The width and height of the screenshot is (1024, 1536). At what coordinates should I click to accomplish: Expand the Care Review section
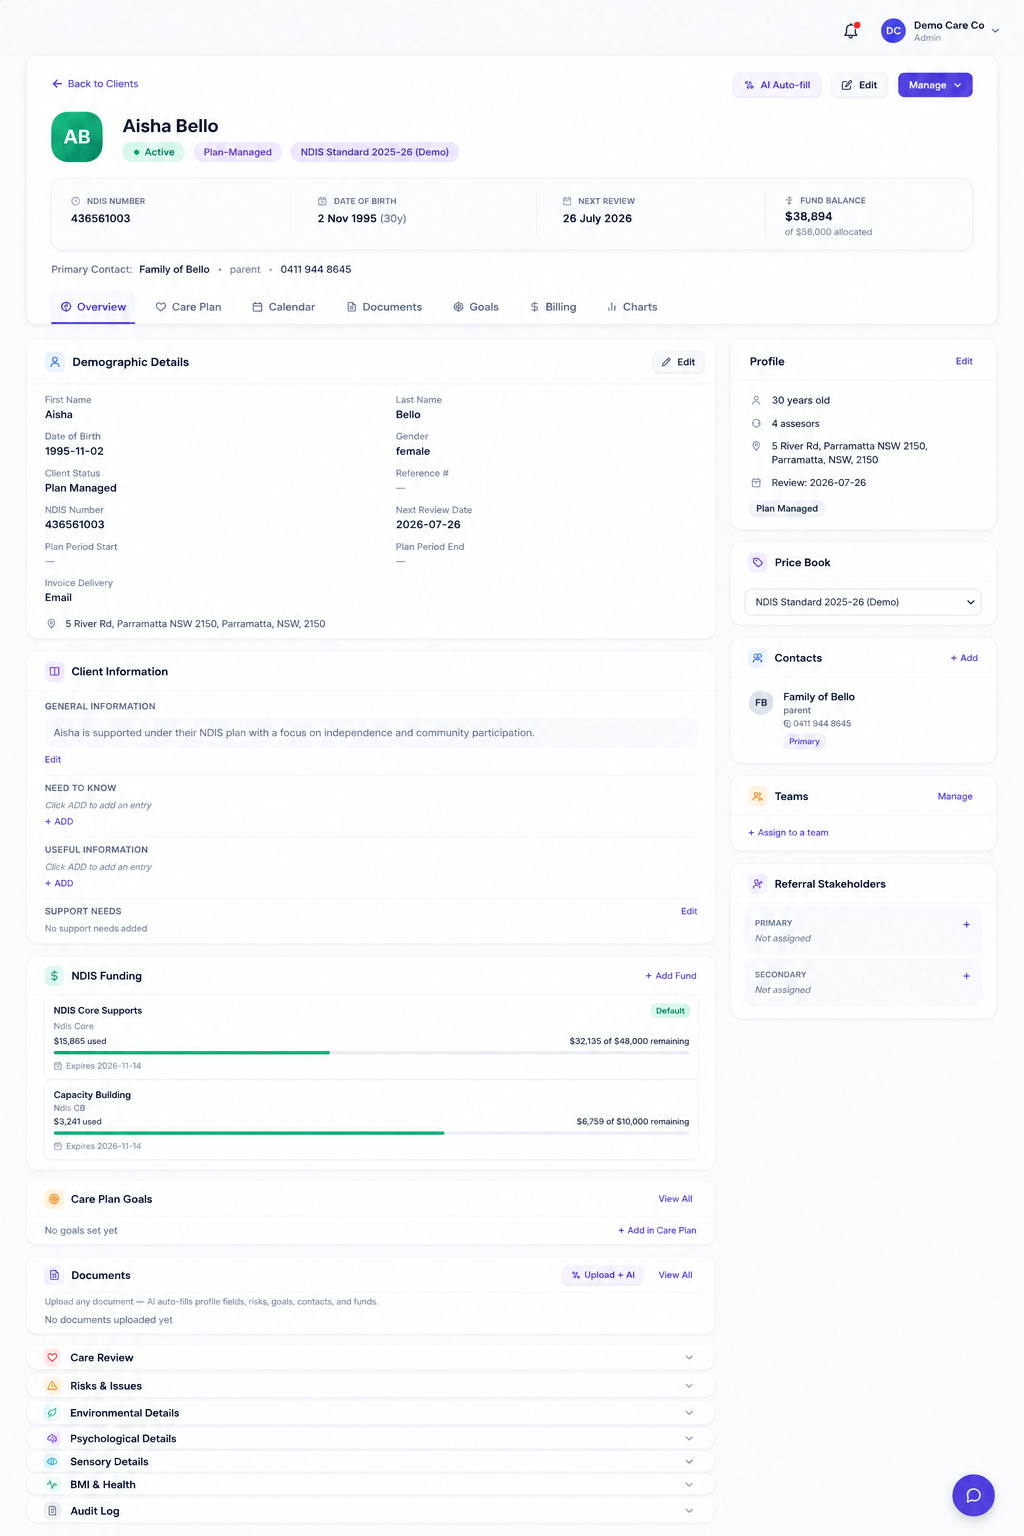(689, 1357)
